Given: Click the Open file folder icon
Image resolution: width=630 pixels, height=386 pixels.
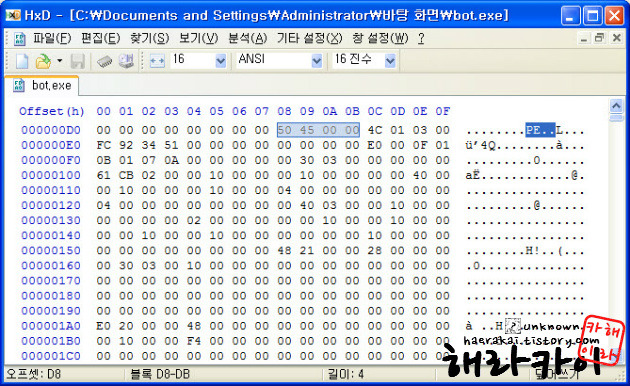Looking at the screenshot, I should pos(43,61).
